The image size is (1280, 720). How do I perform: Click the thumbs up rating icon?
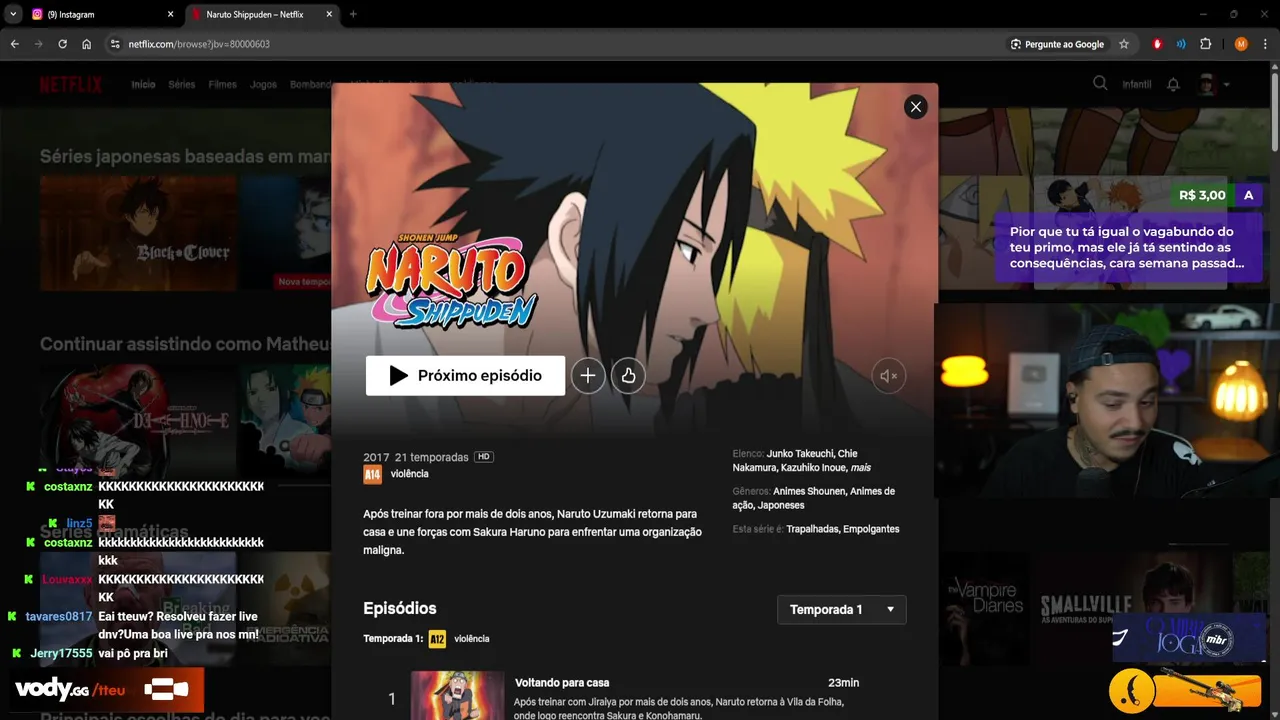click(x=628, y=376)
